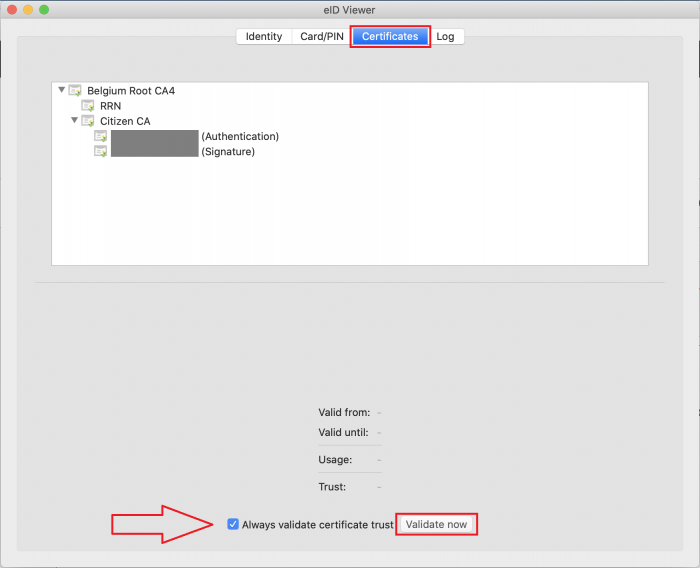This screenshot has height=568, width=700.
Task: Open the Log tab
Action: click(x=446, y=37)
